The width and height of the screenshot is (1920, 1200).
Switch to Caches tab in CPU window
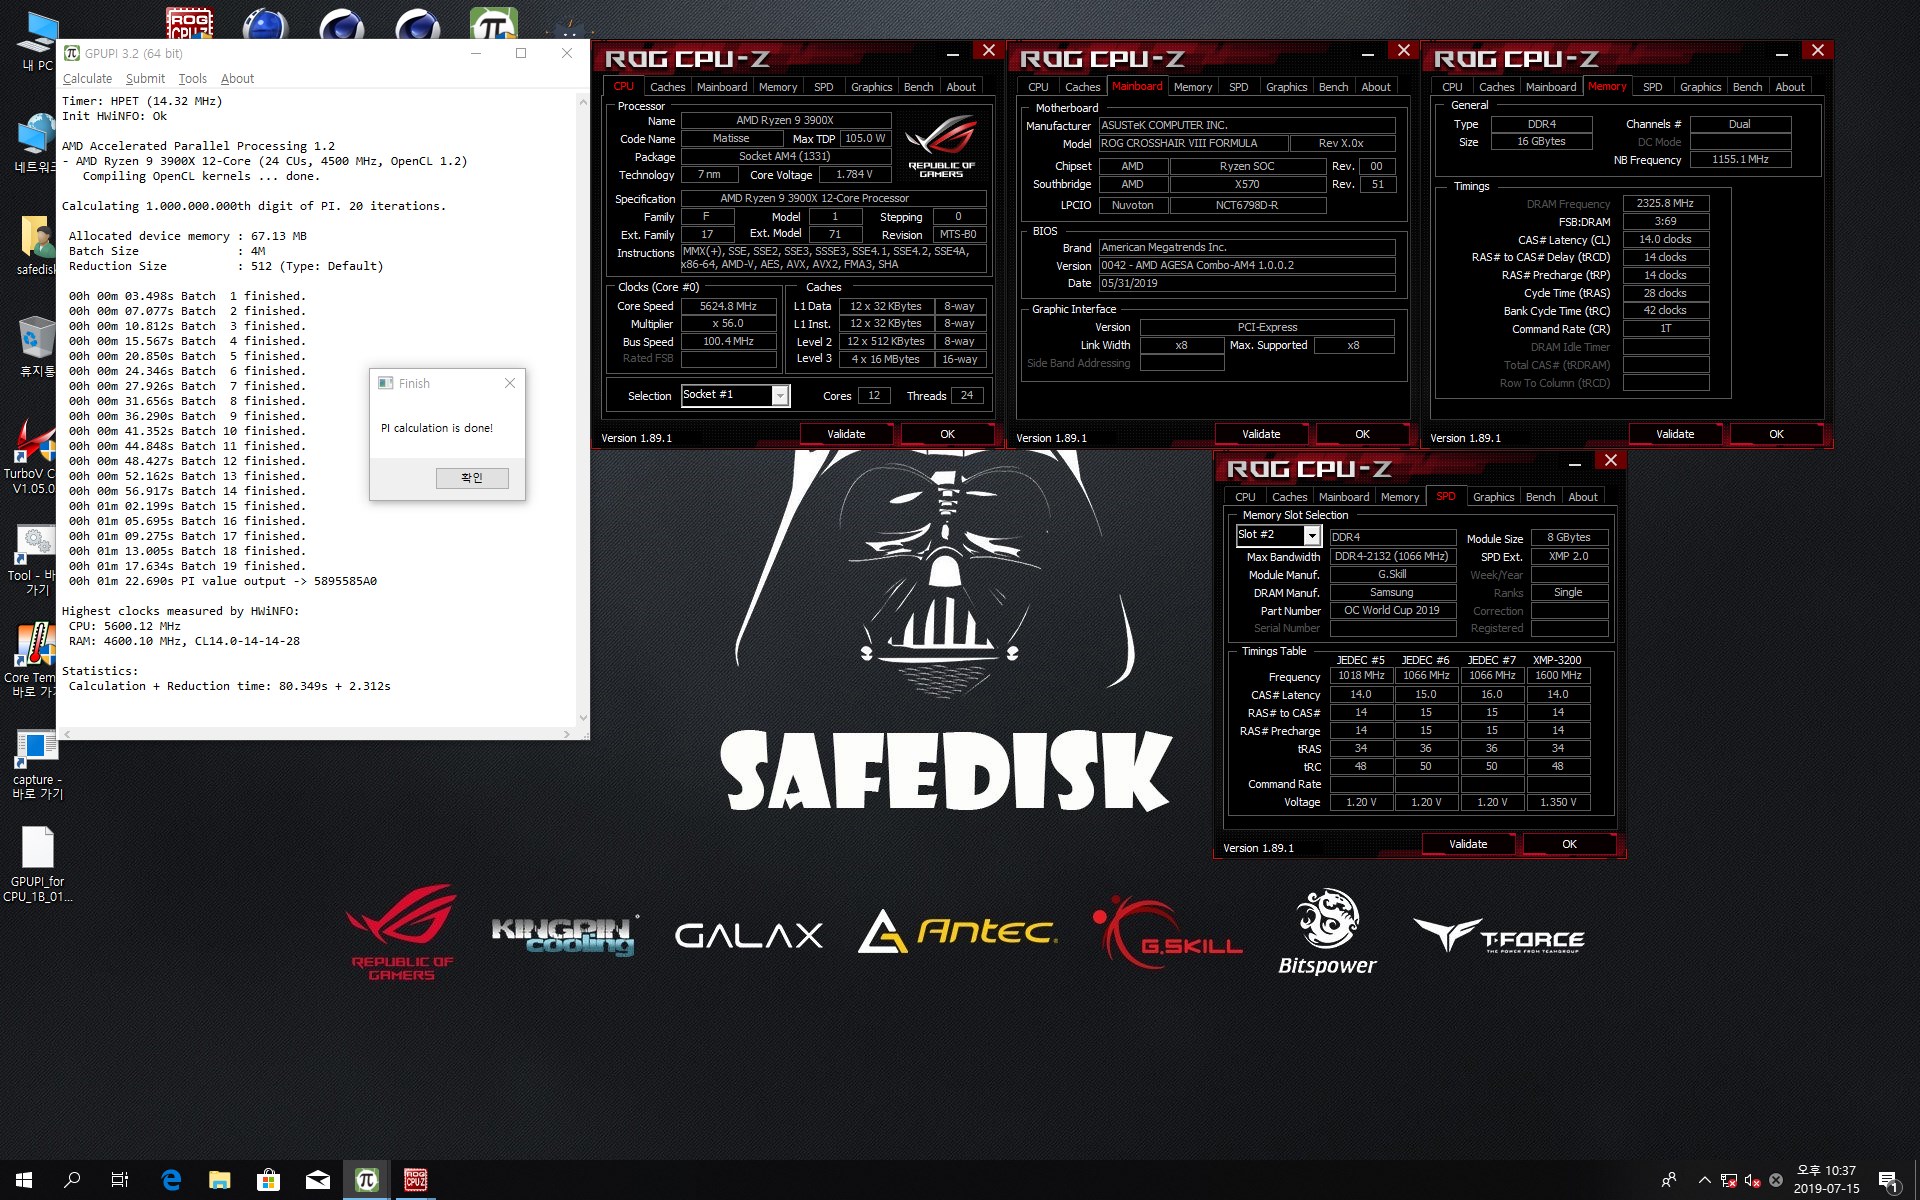[x=667, y=87]
